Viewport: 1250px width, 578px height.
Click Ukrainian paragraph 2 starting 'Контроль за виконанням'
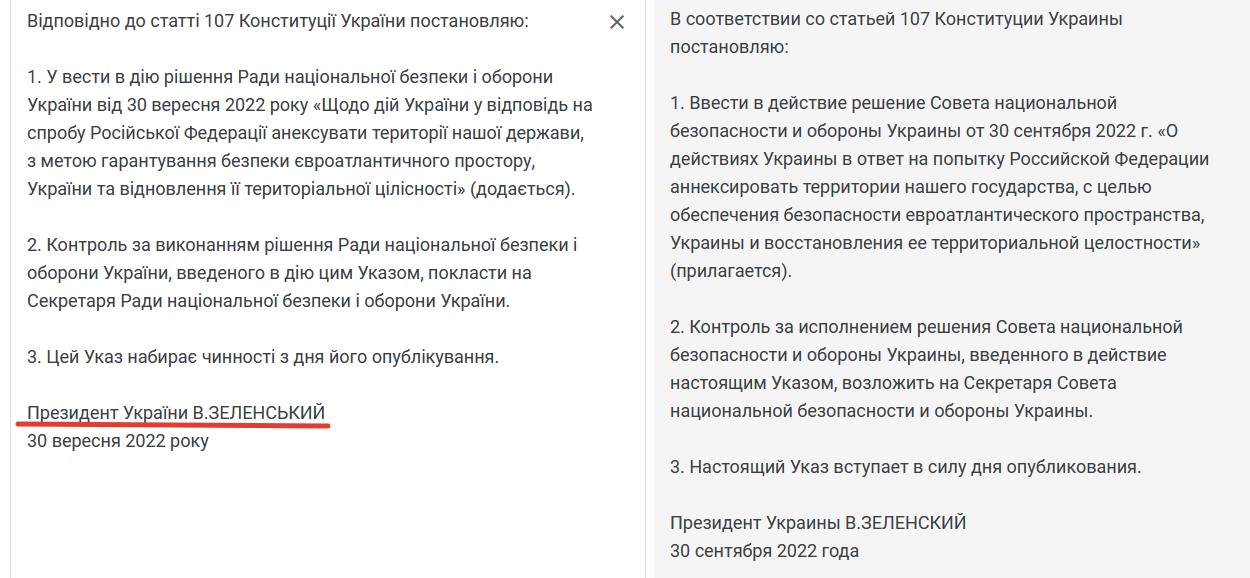303,273
